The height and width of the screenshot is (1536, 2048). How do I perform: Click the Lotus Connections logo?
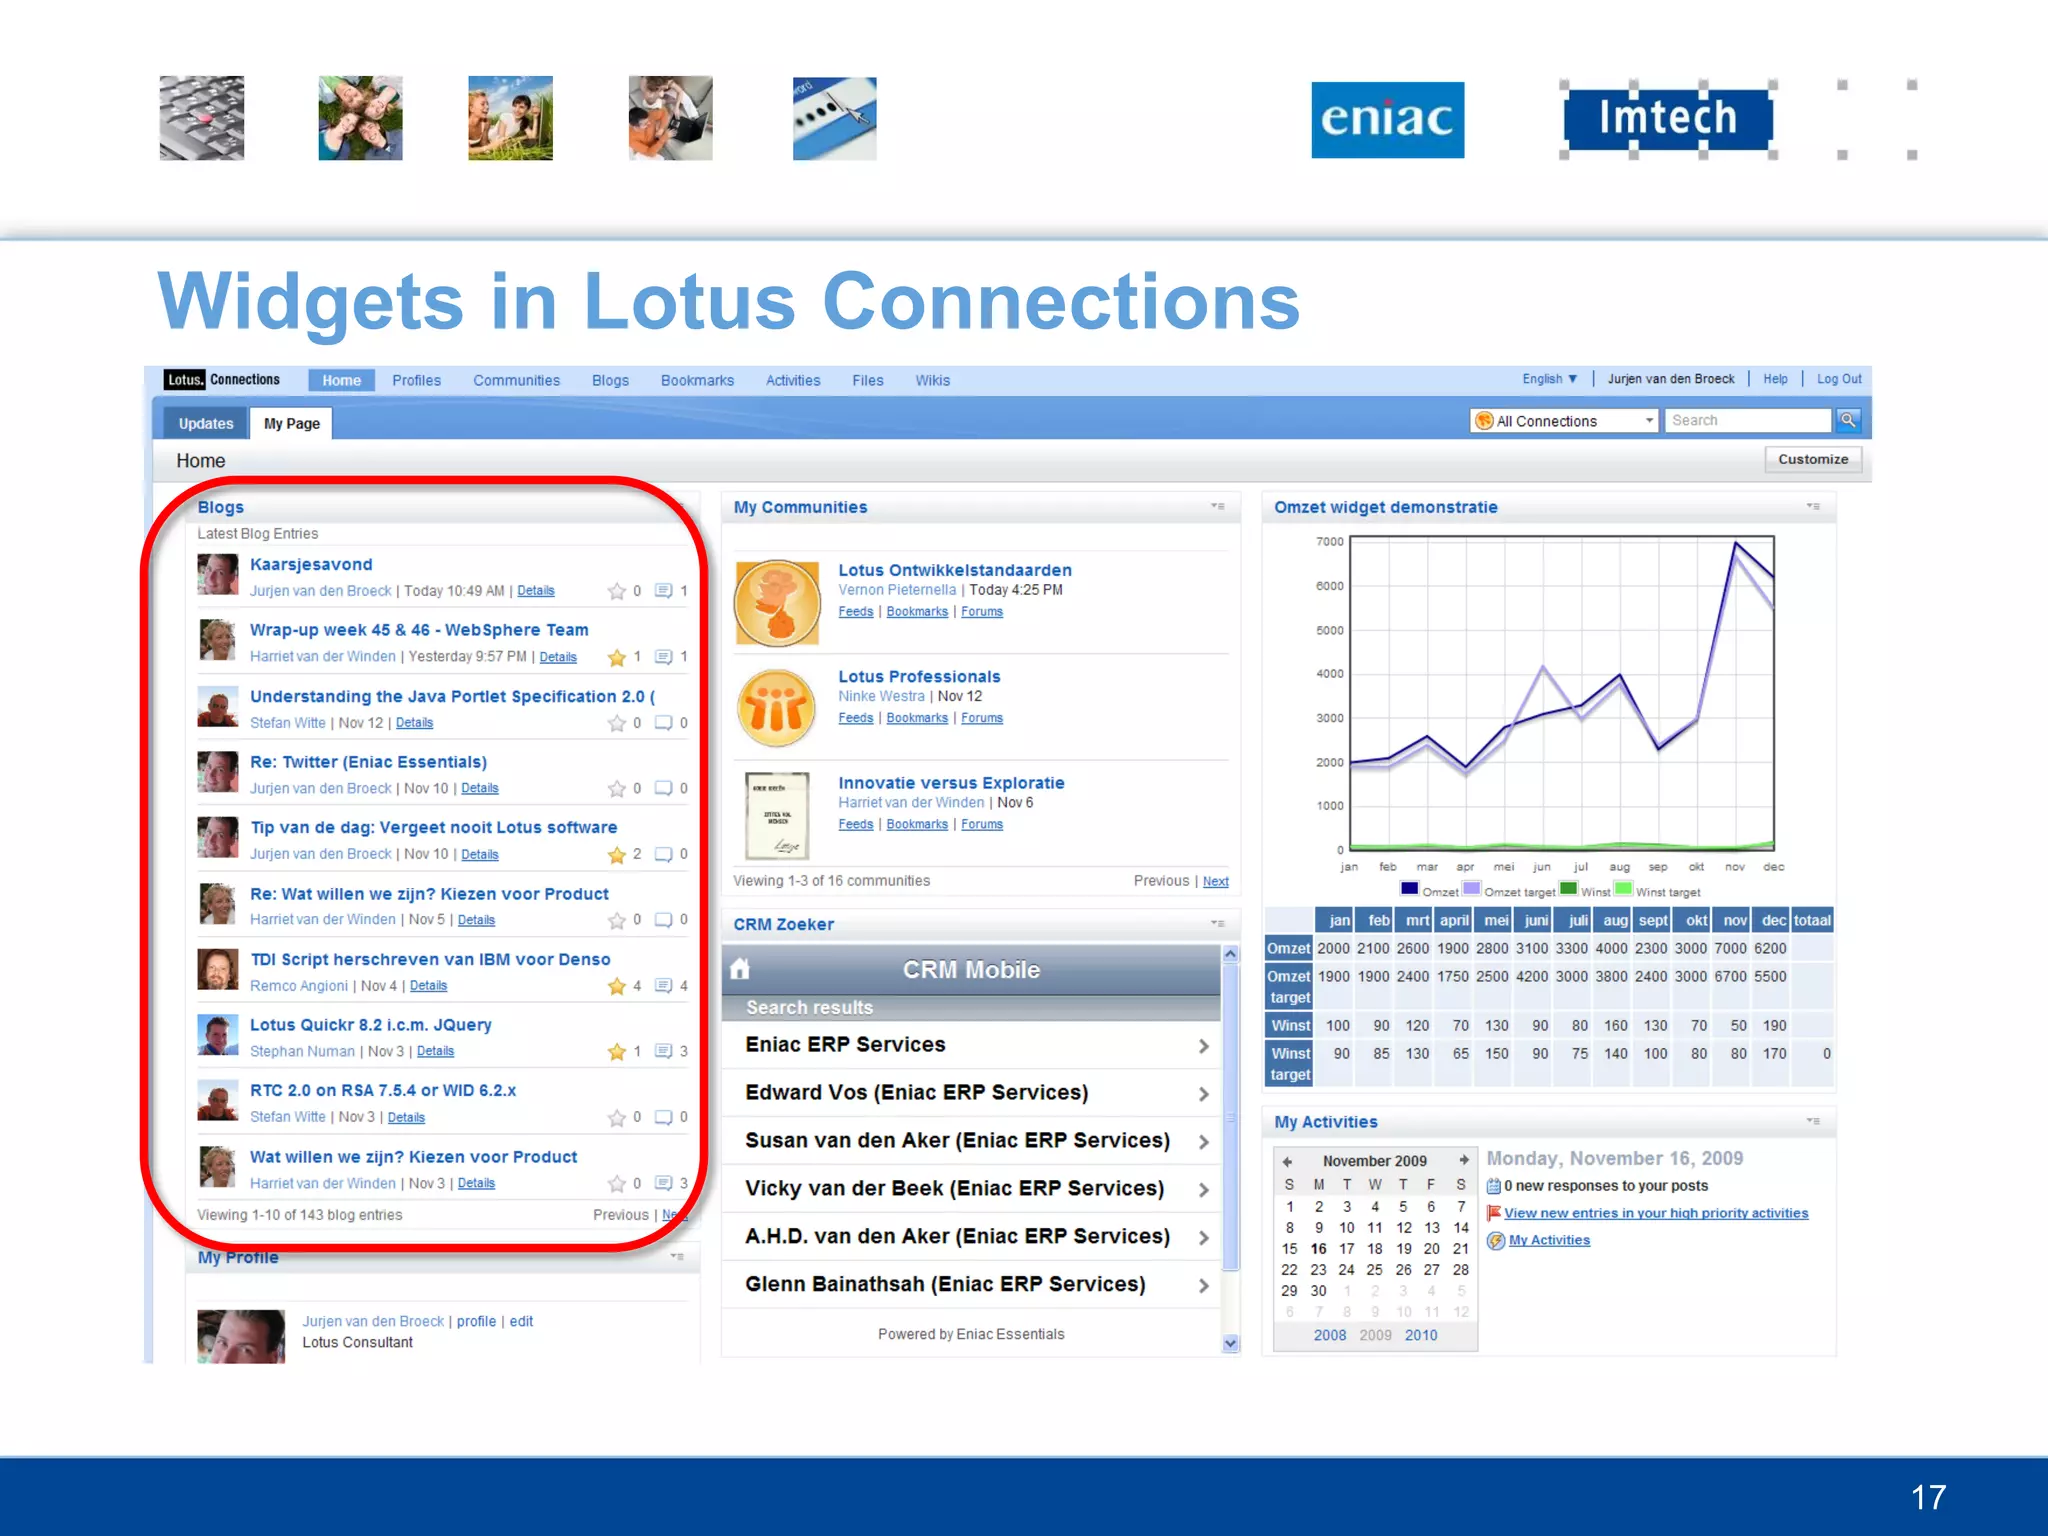[x=223, y=380]
